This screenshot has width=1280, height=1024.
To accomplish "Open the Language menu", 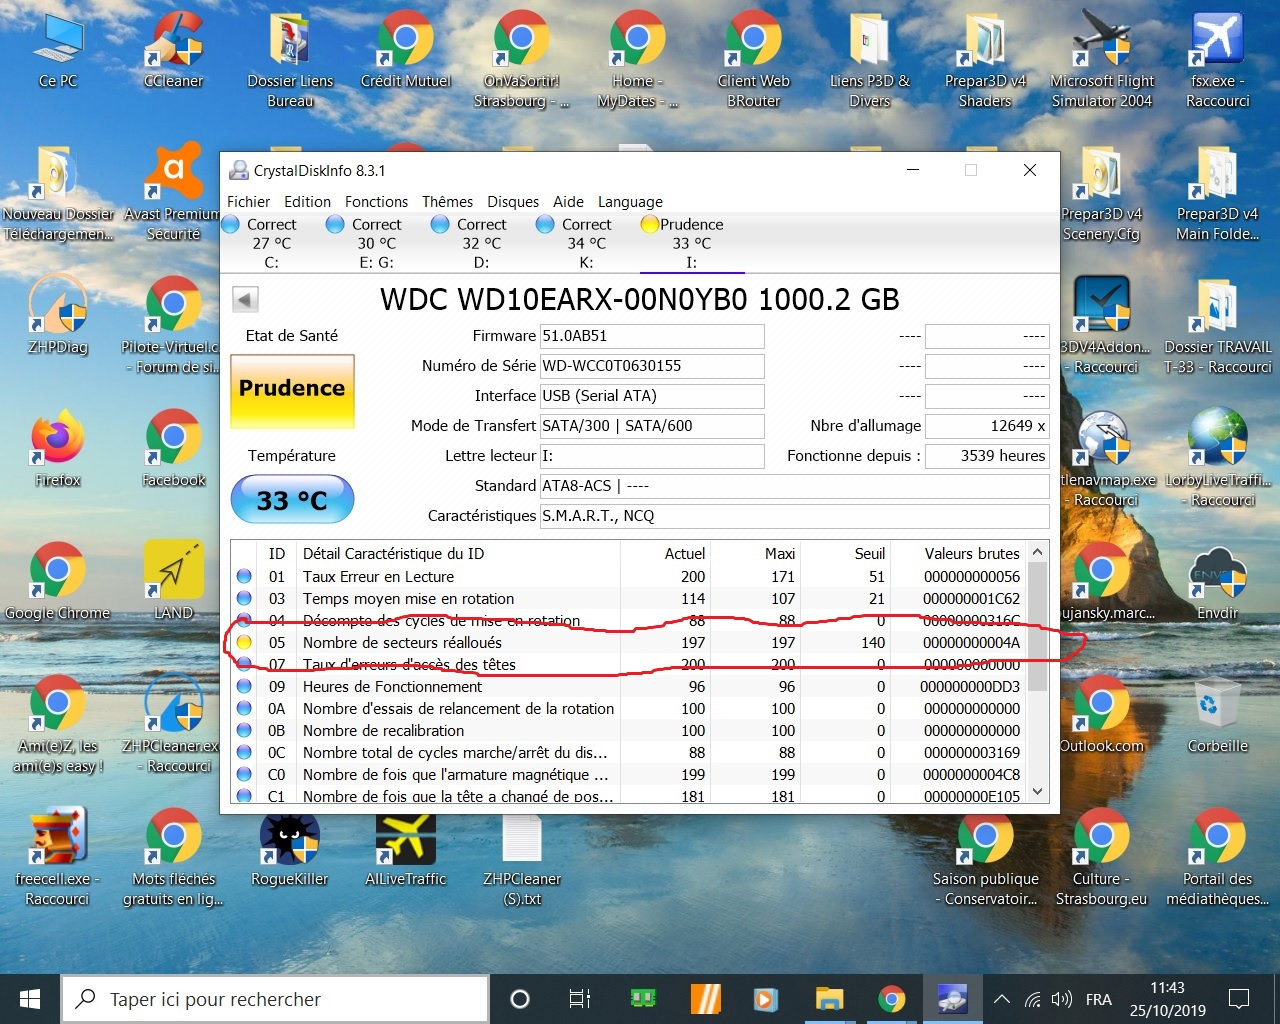I will click(630, 201).
